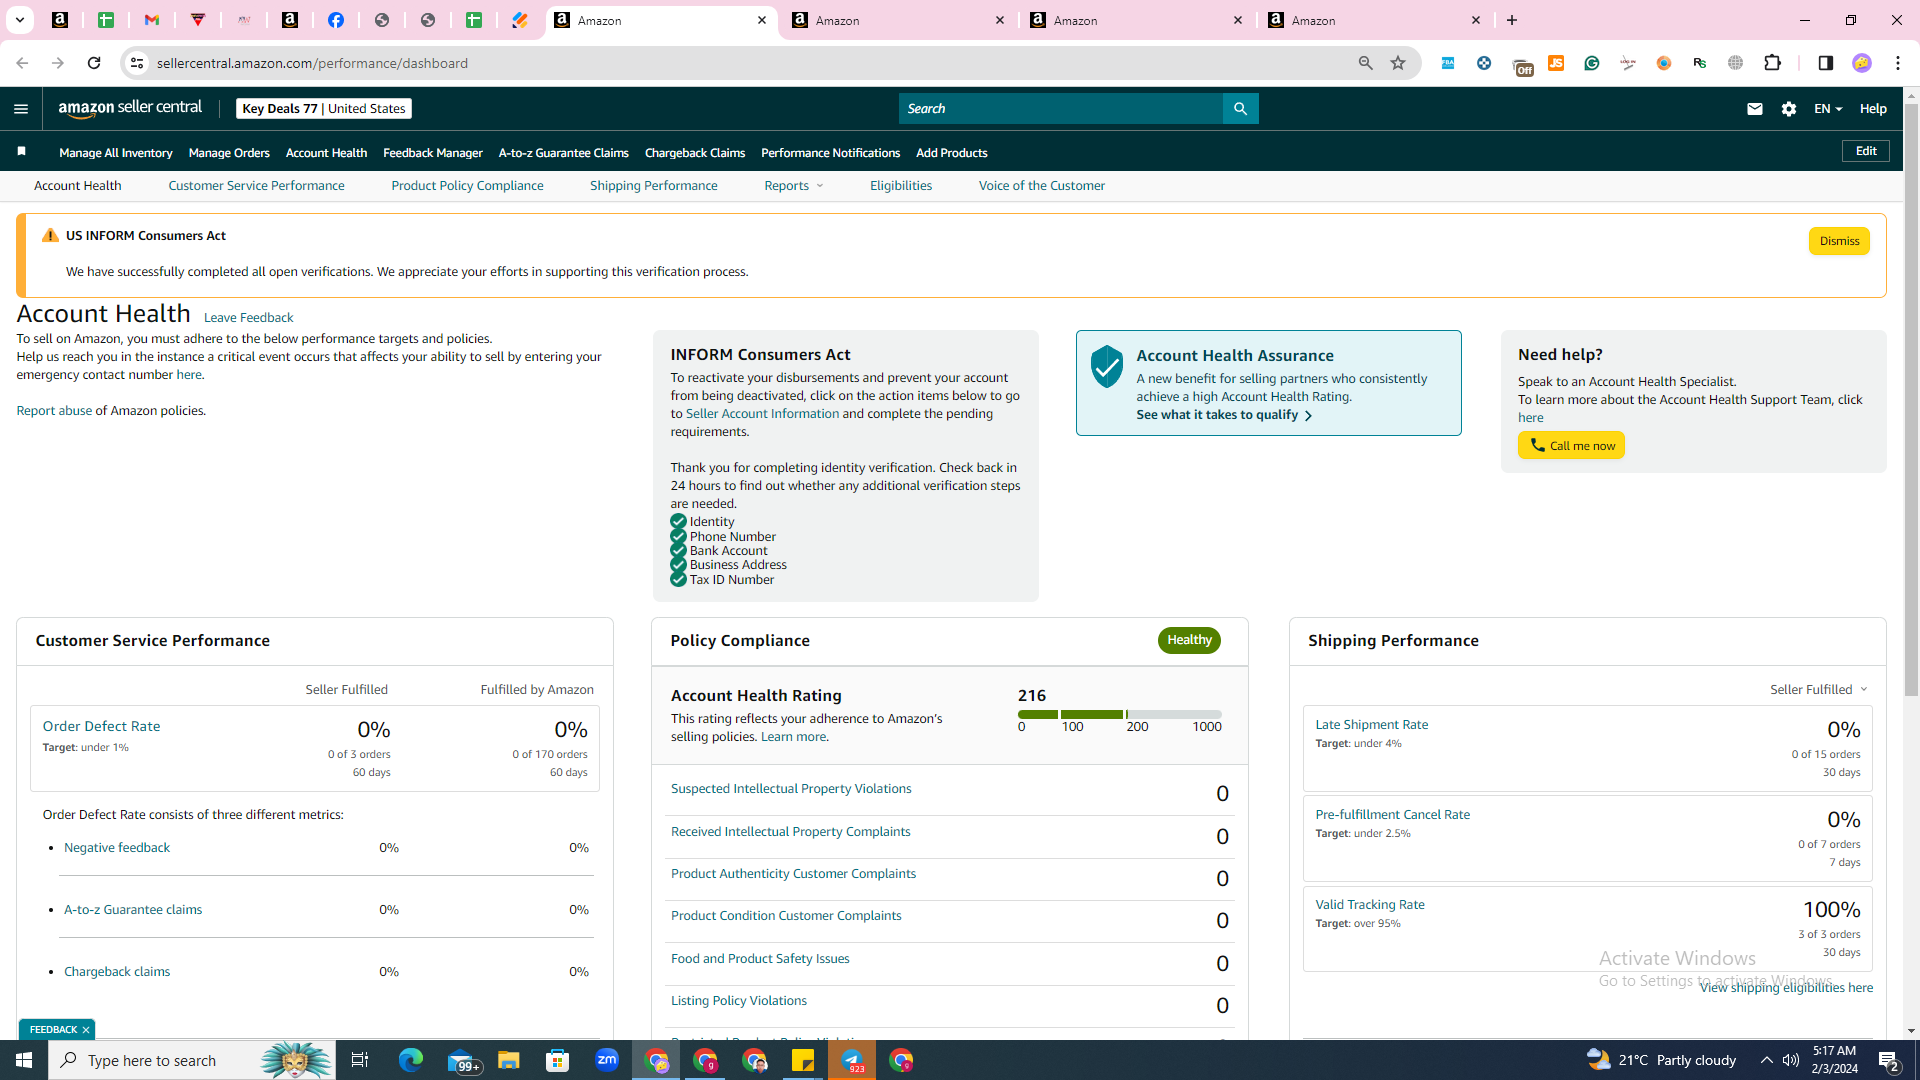This screenshot has width=1920, height=1080.
Task: Open Suspected Intellectual Property Violations link
Action: coord(791,789)
